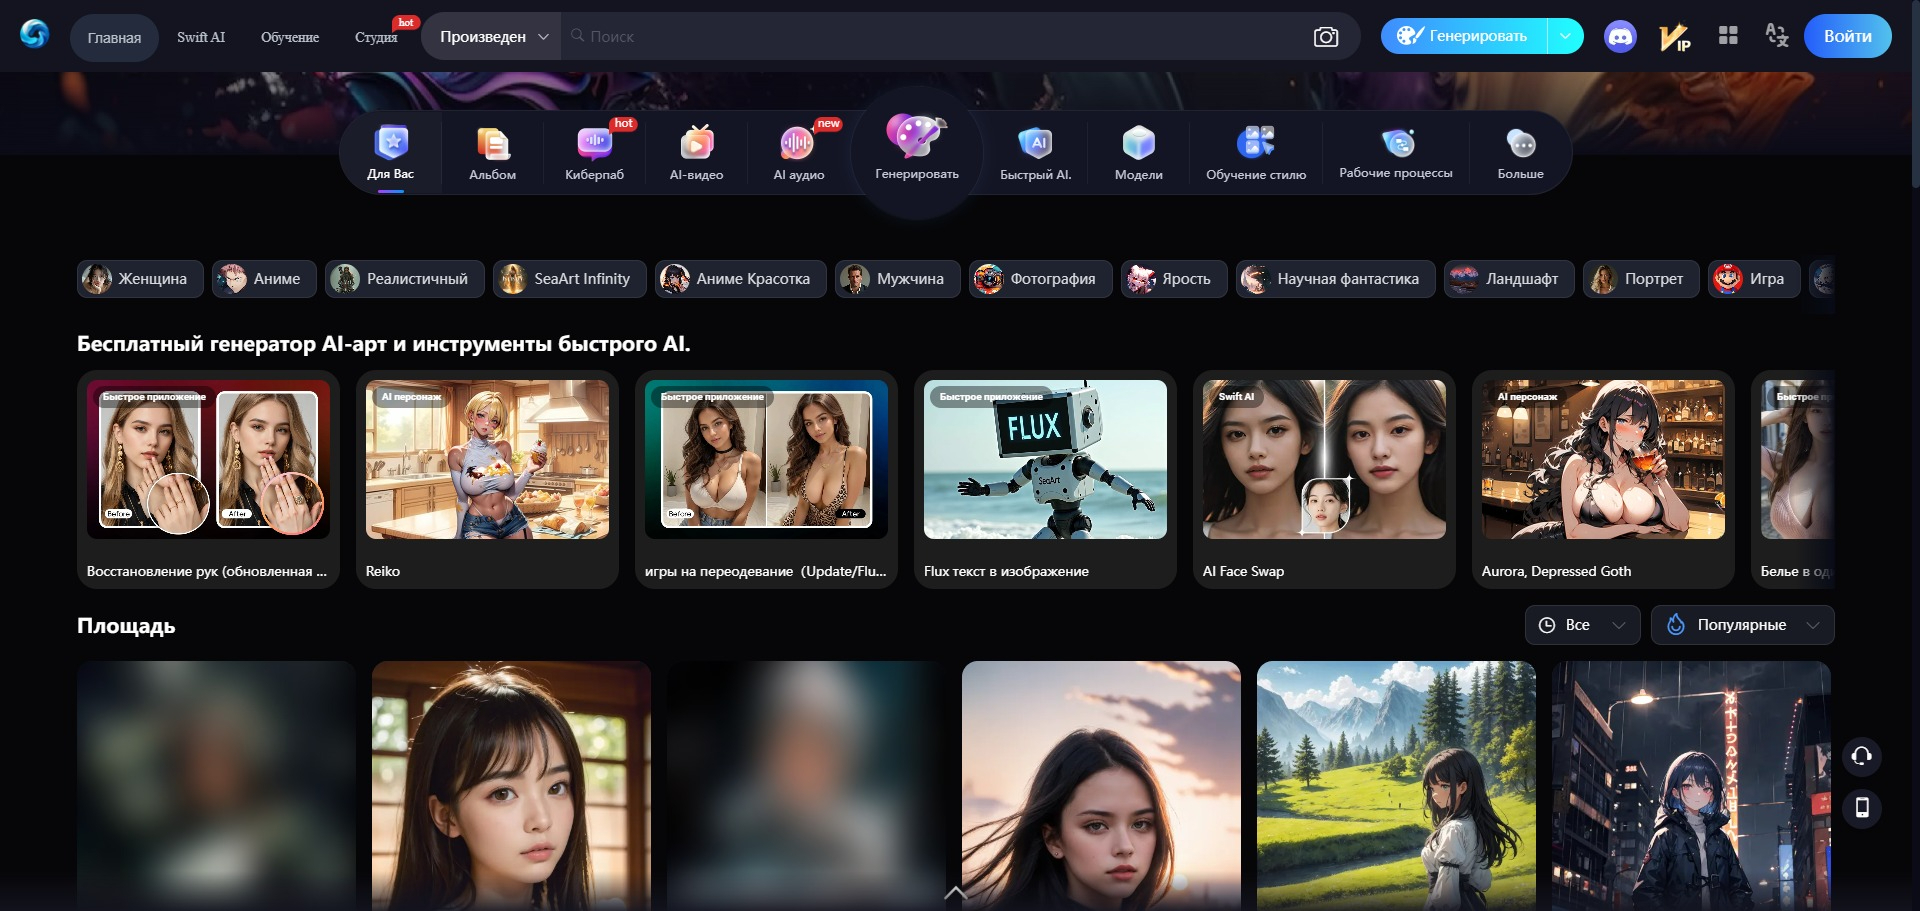Select the Мужчина category tag

(897, 279)
